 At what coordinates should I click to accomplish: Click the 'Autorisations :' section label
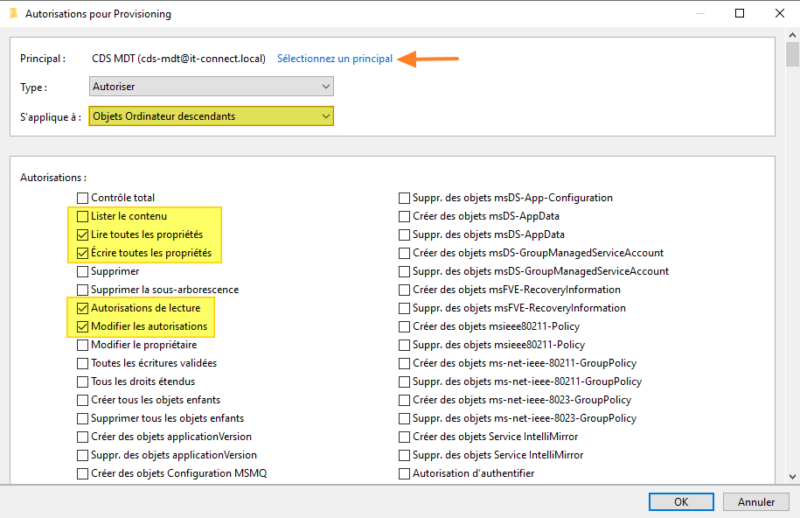tap(53, 178)
